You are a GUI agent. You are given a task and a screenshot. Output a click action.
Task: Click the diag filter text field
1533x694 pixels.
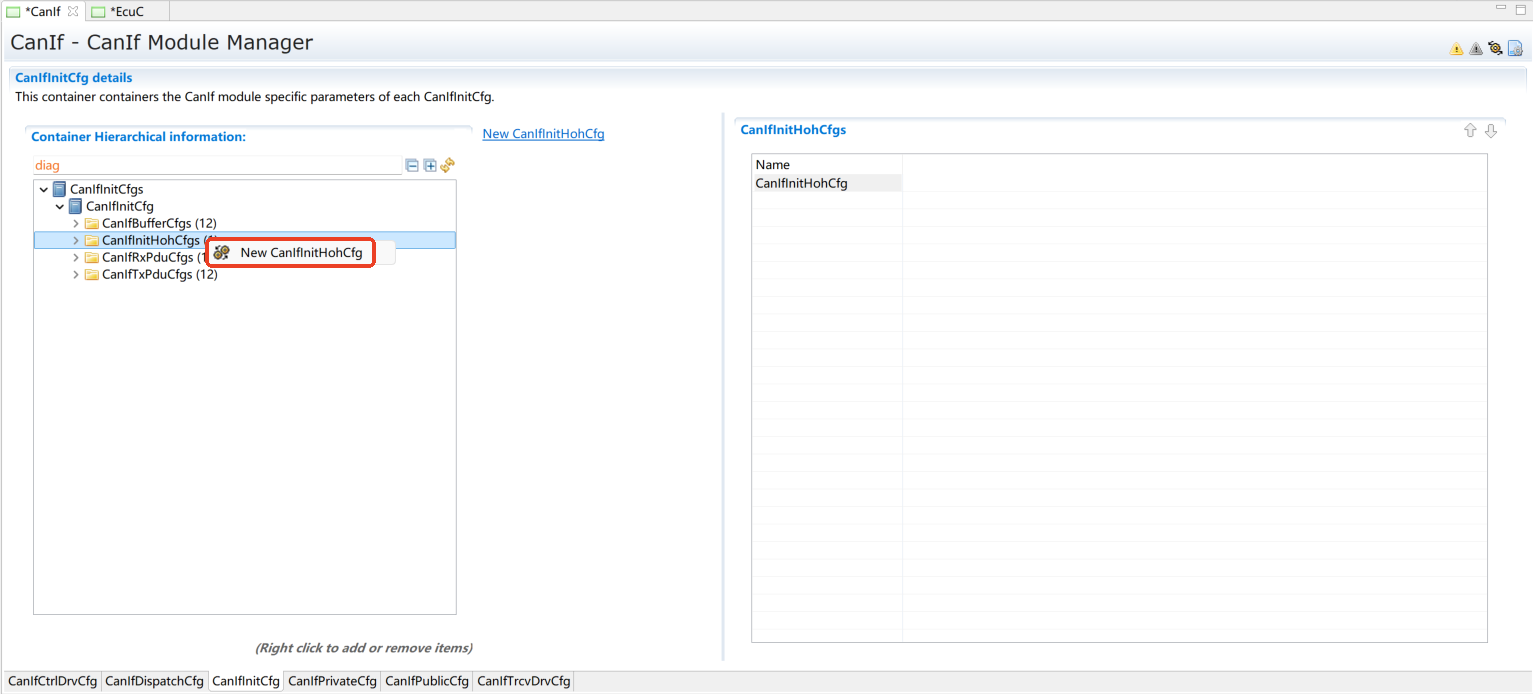click(215, 165)
